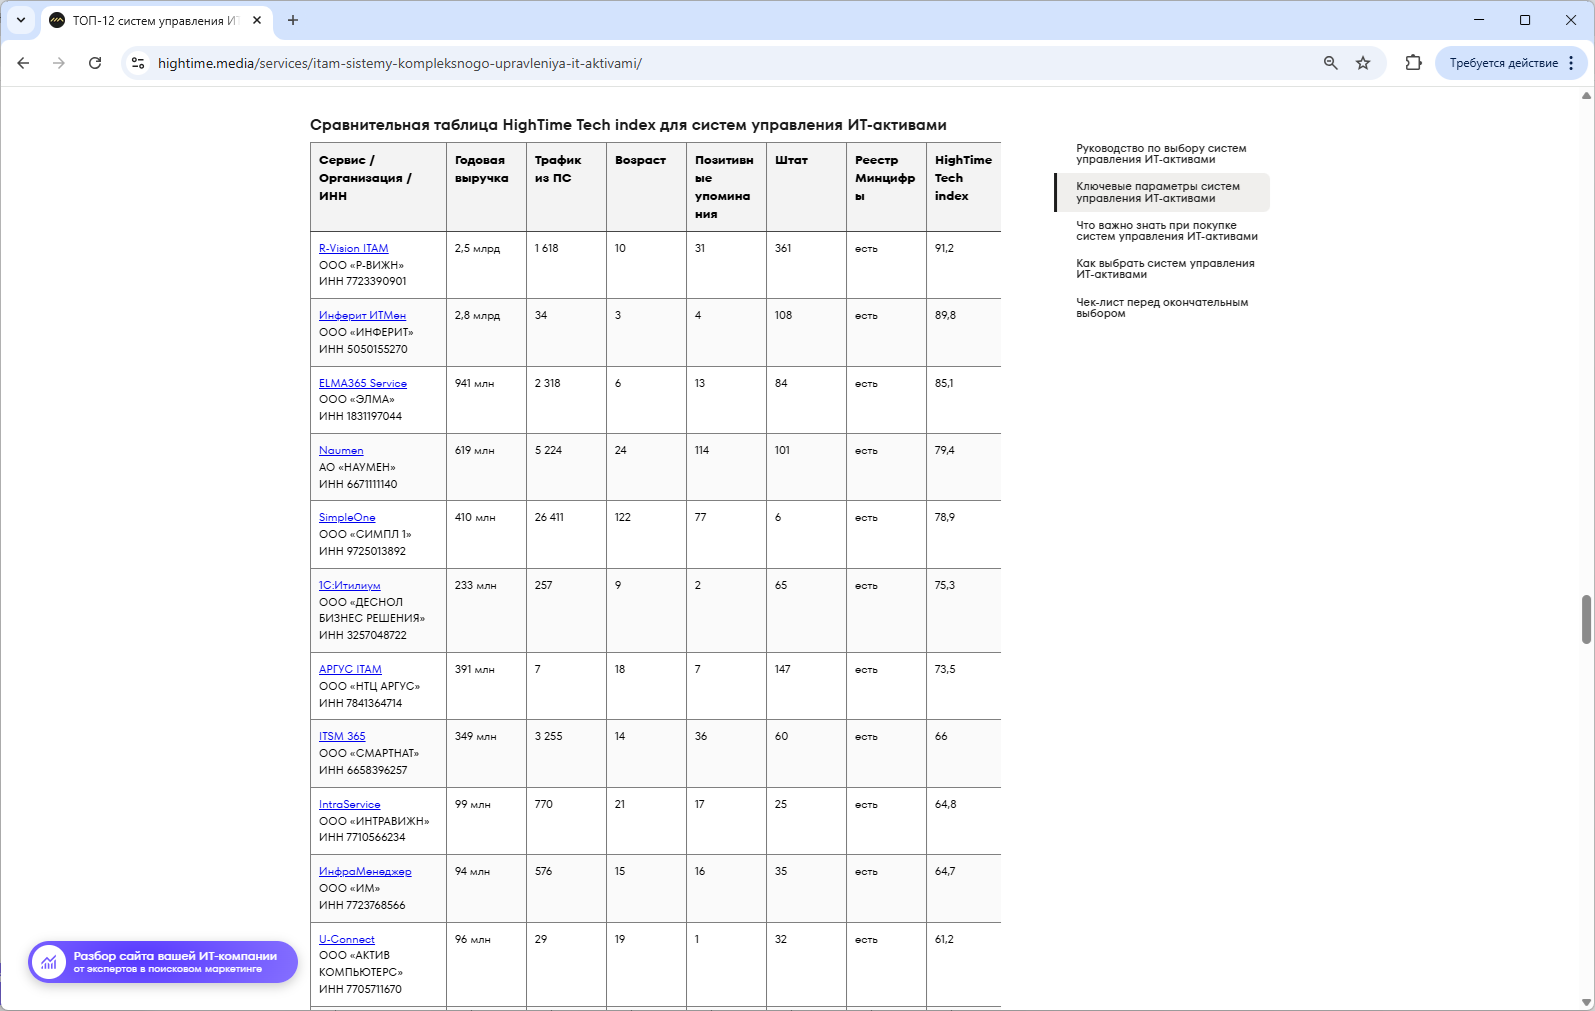Select the ТОП-12 систем управления tab
Screen dimensions: 1595x1011
[x=156, y=20]
